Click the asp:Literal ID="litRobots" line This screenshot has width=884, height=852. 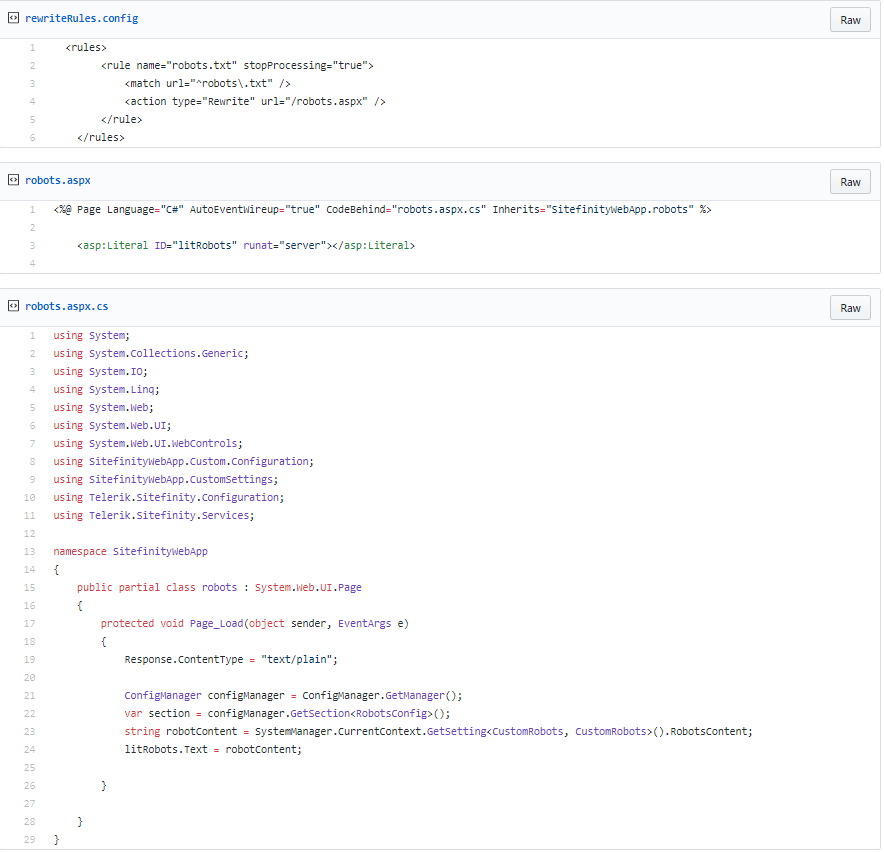[246, 245]
